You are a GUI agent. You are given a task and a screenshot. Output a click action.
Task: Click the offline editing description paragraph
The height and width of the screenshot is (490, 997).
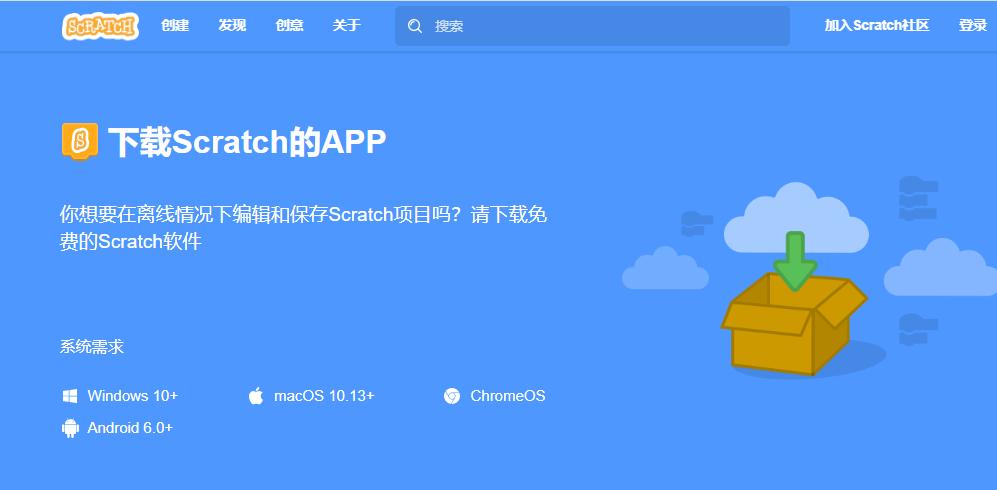(303, 228)
